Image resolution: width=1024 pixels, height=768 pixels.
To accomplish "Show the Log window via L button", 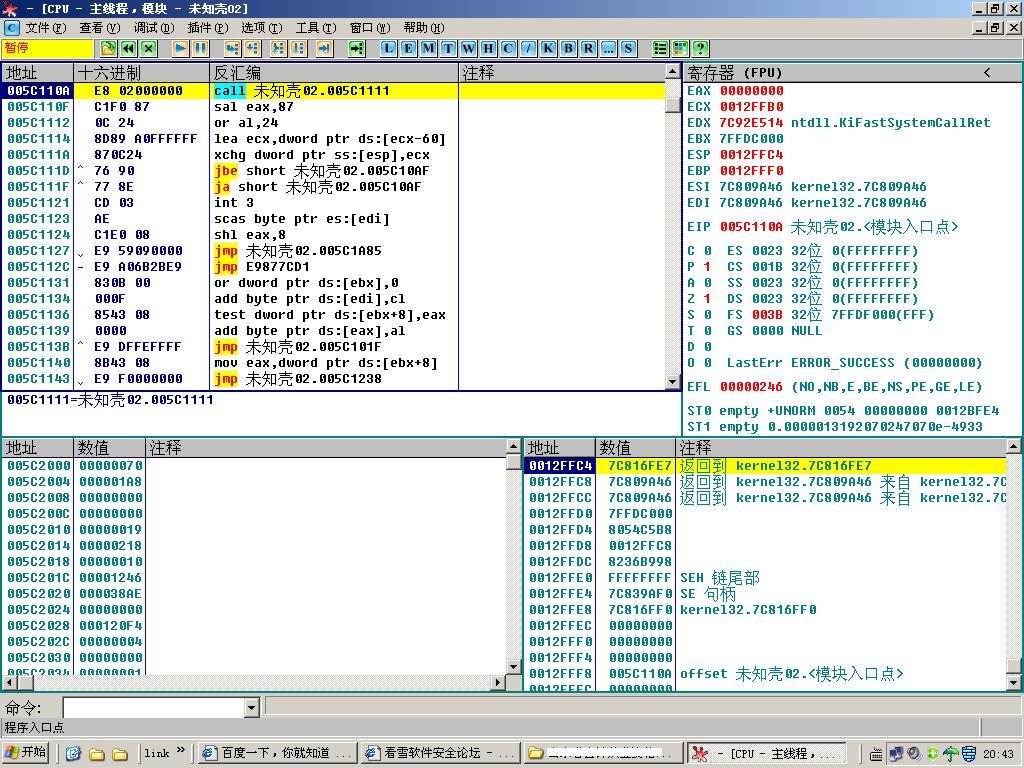I will [x=388, y=48].
